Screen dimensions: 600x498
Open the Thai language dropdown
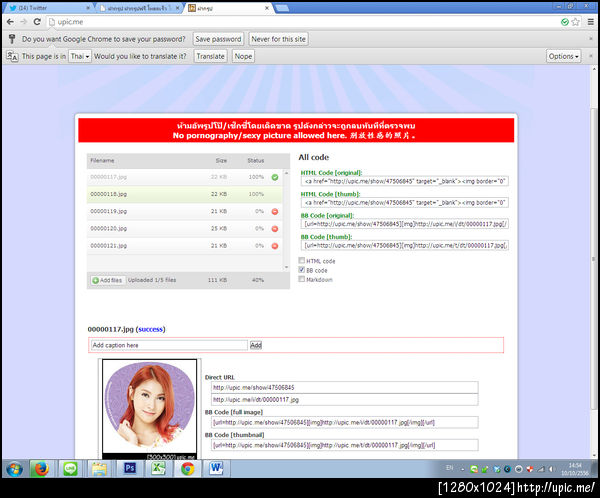(80, 56)
